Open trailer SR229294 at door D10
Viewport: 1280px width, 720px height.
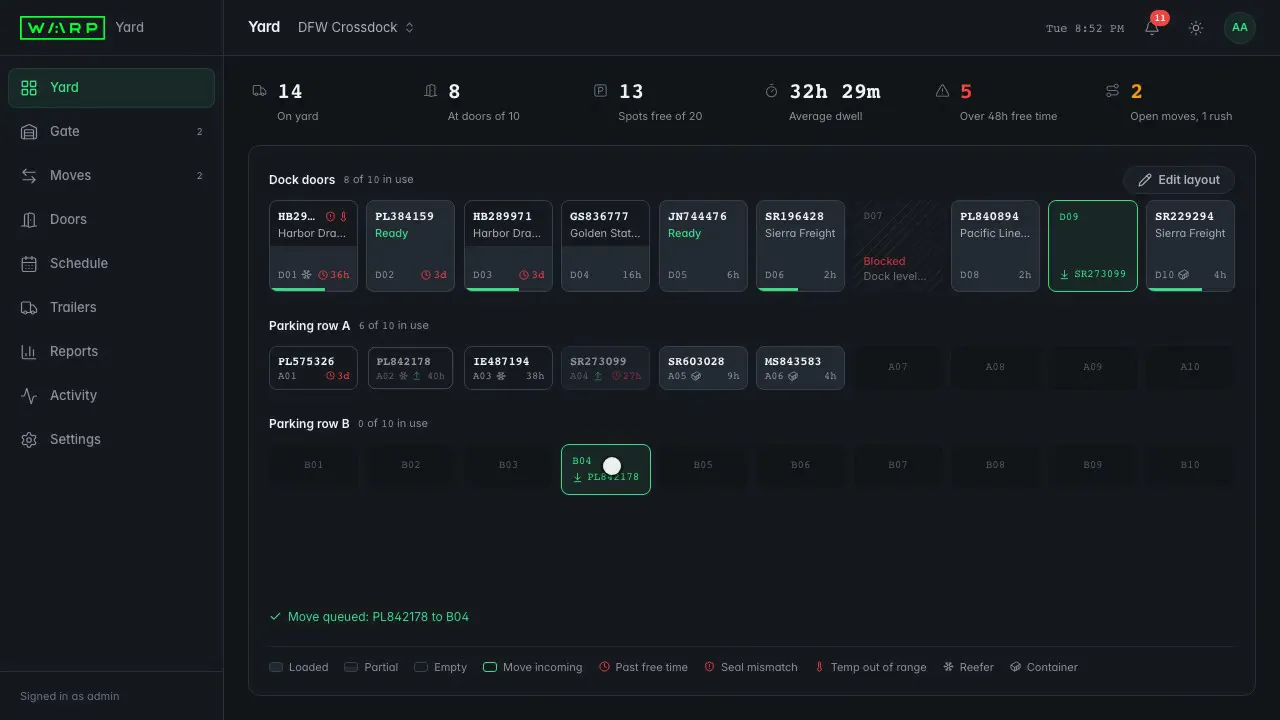click(1190, 246)
